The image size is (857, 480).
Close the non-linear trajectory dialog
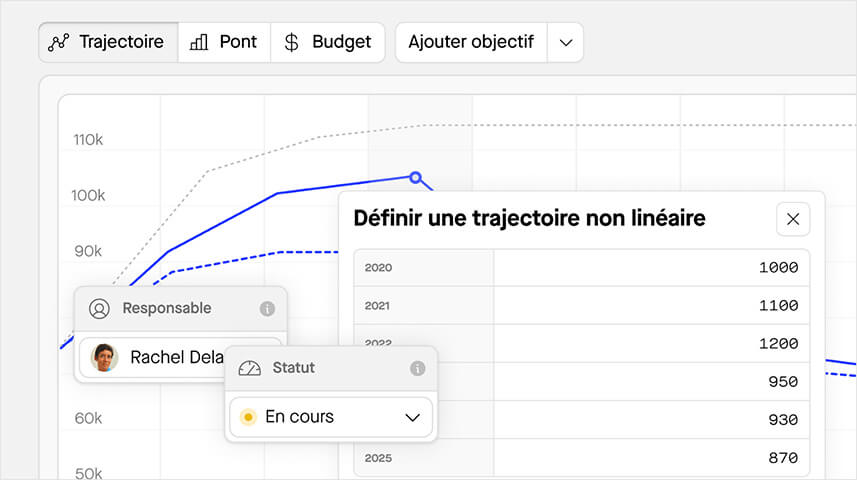(x=793, y=219)
